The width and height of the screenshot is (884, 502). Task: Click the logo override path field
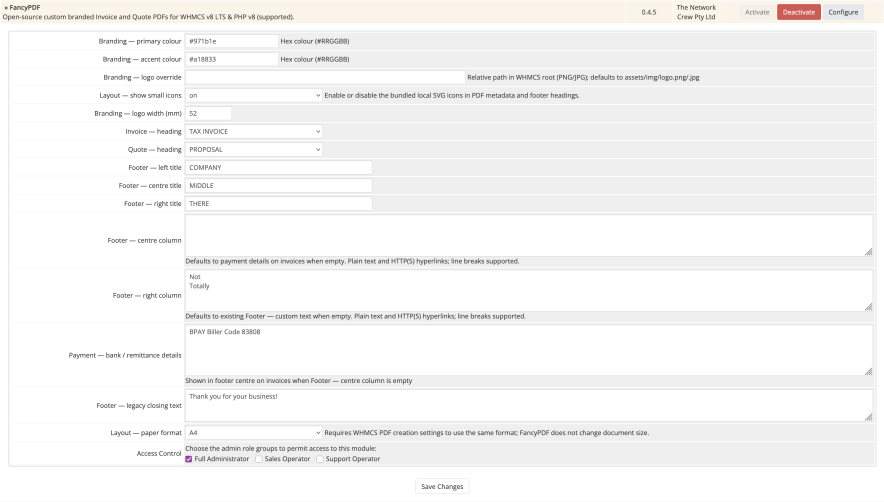(325, 77)
